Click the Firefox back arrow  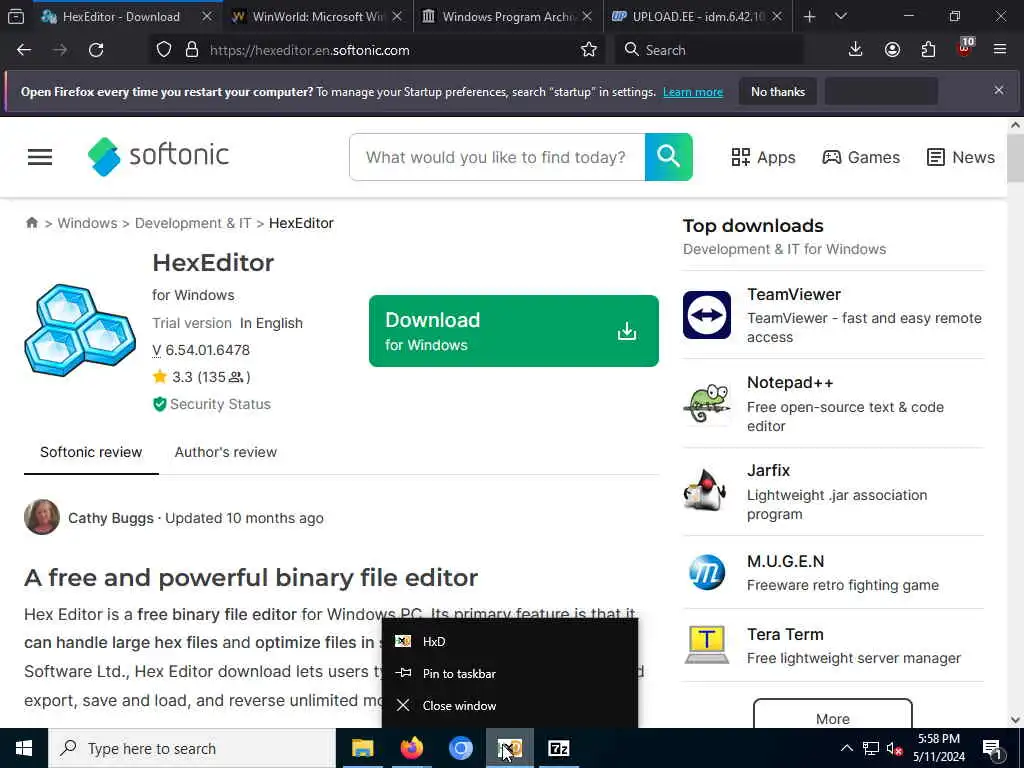pyautogui.click(x=24, y=50)
